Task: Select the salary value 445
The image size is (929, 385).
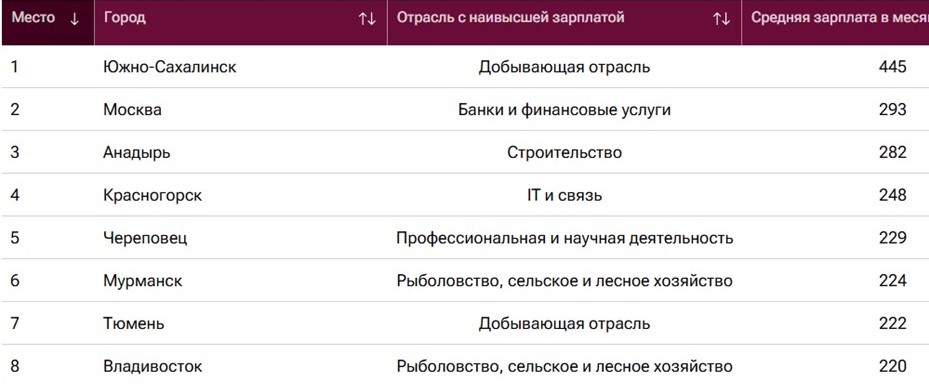Action: 892,67
